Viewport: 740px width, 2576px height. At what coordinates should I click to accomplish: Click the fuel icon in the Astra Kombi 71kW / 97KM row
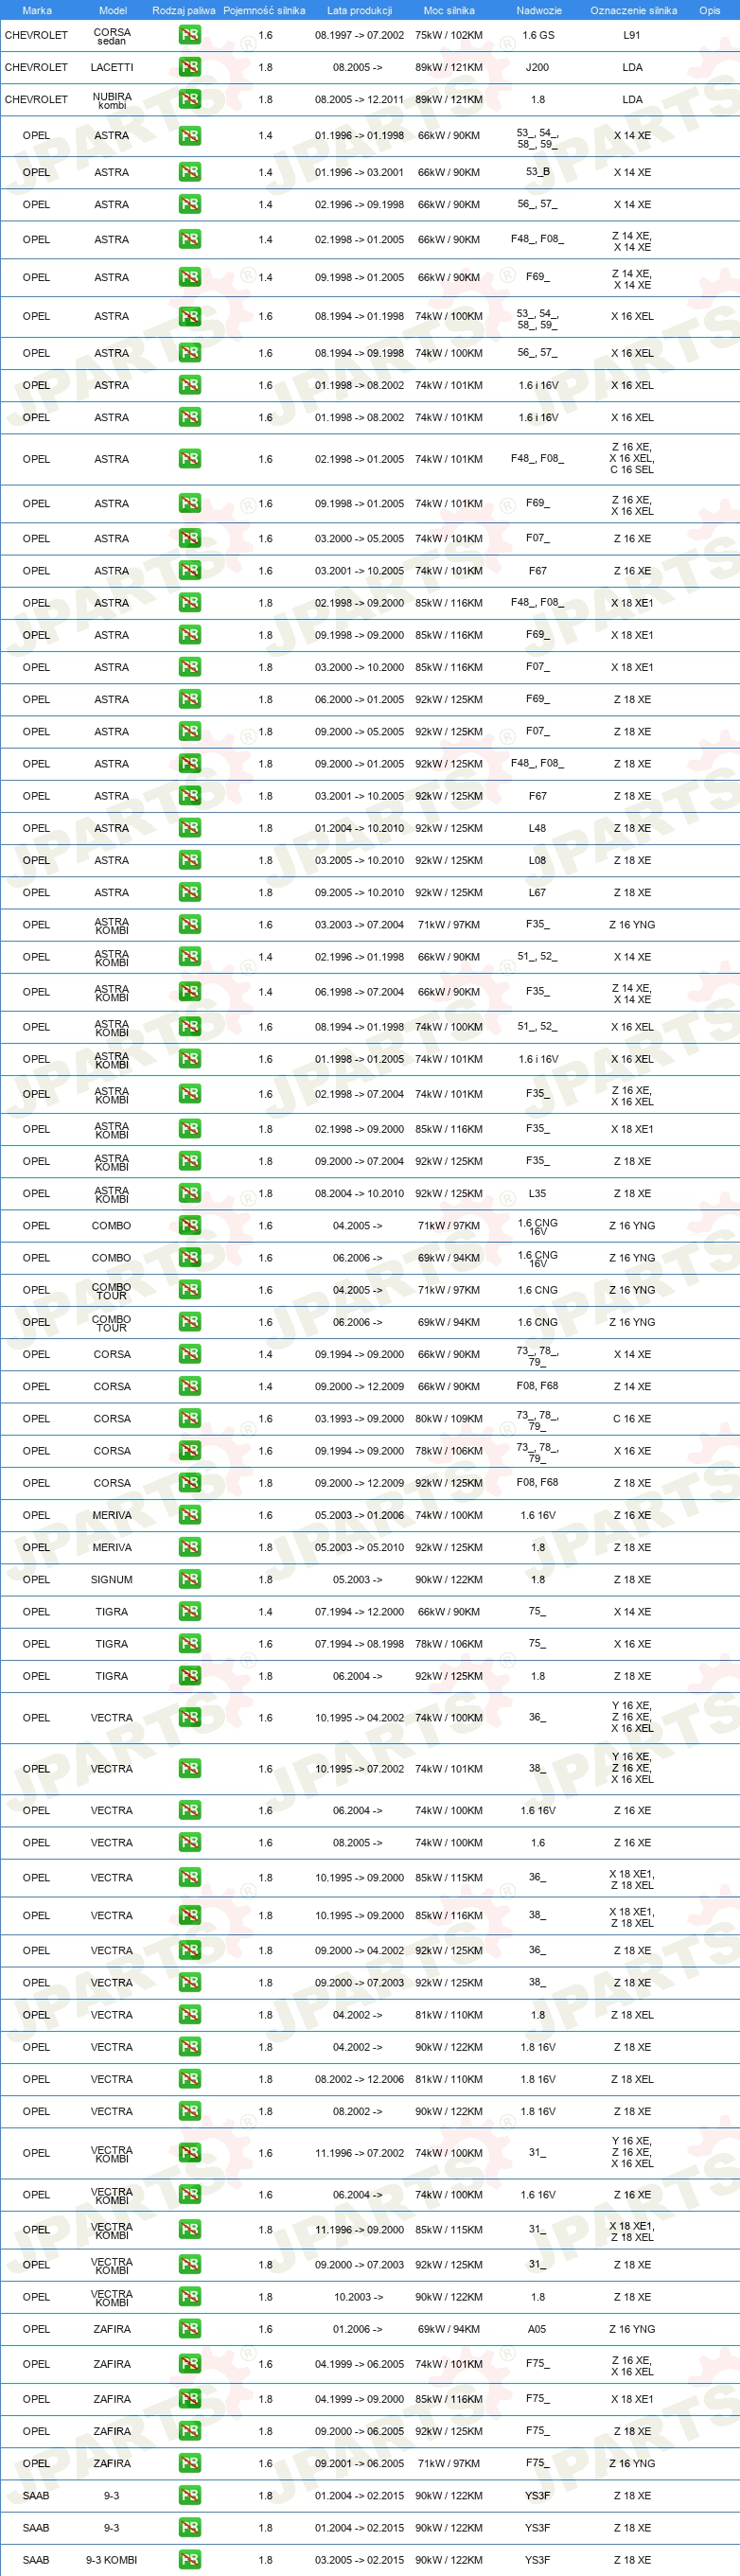point(189,925)
